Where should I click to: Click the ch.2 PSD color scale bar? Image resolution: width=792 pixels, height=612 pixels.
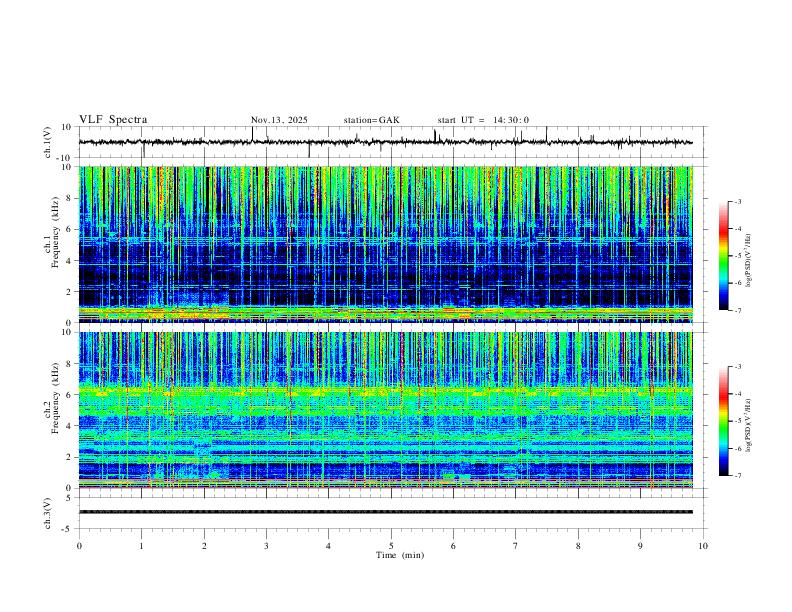pos(724,421)
